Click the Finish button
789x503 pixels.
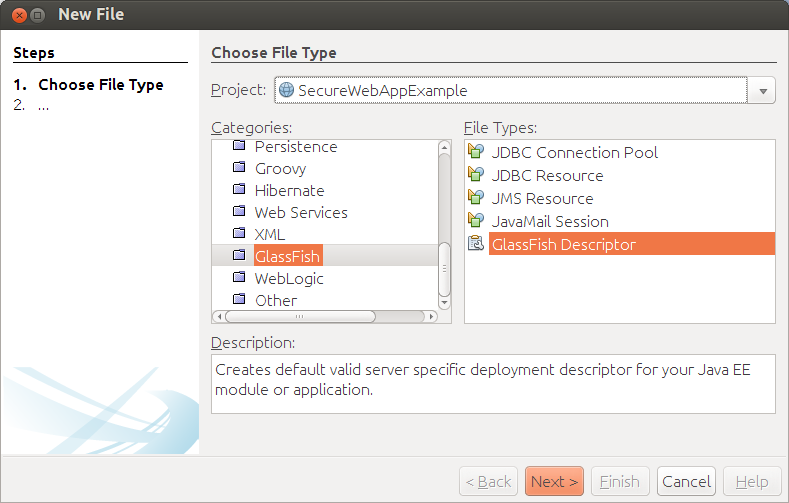tap(620, 481)
